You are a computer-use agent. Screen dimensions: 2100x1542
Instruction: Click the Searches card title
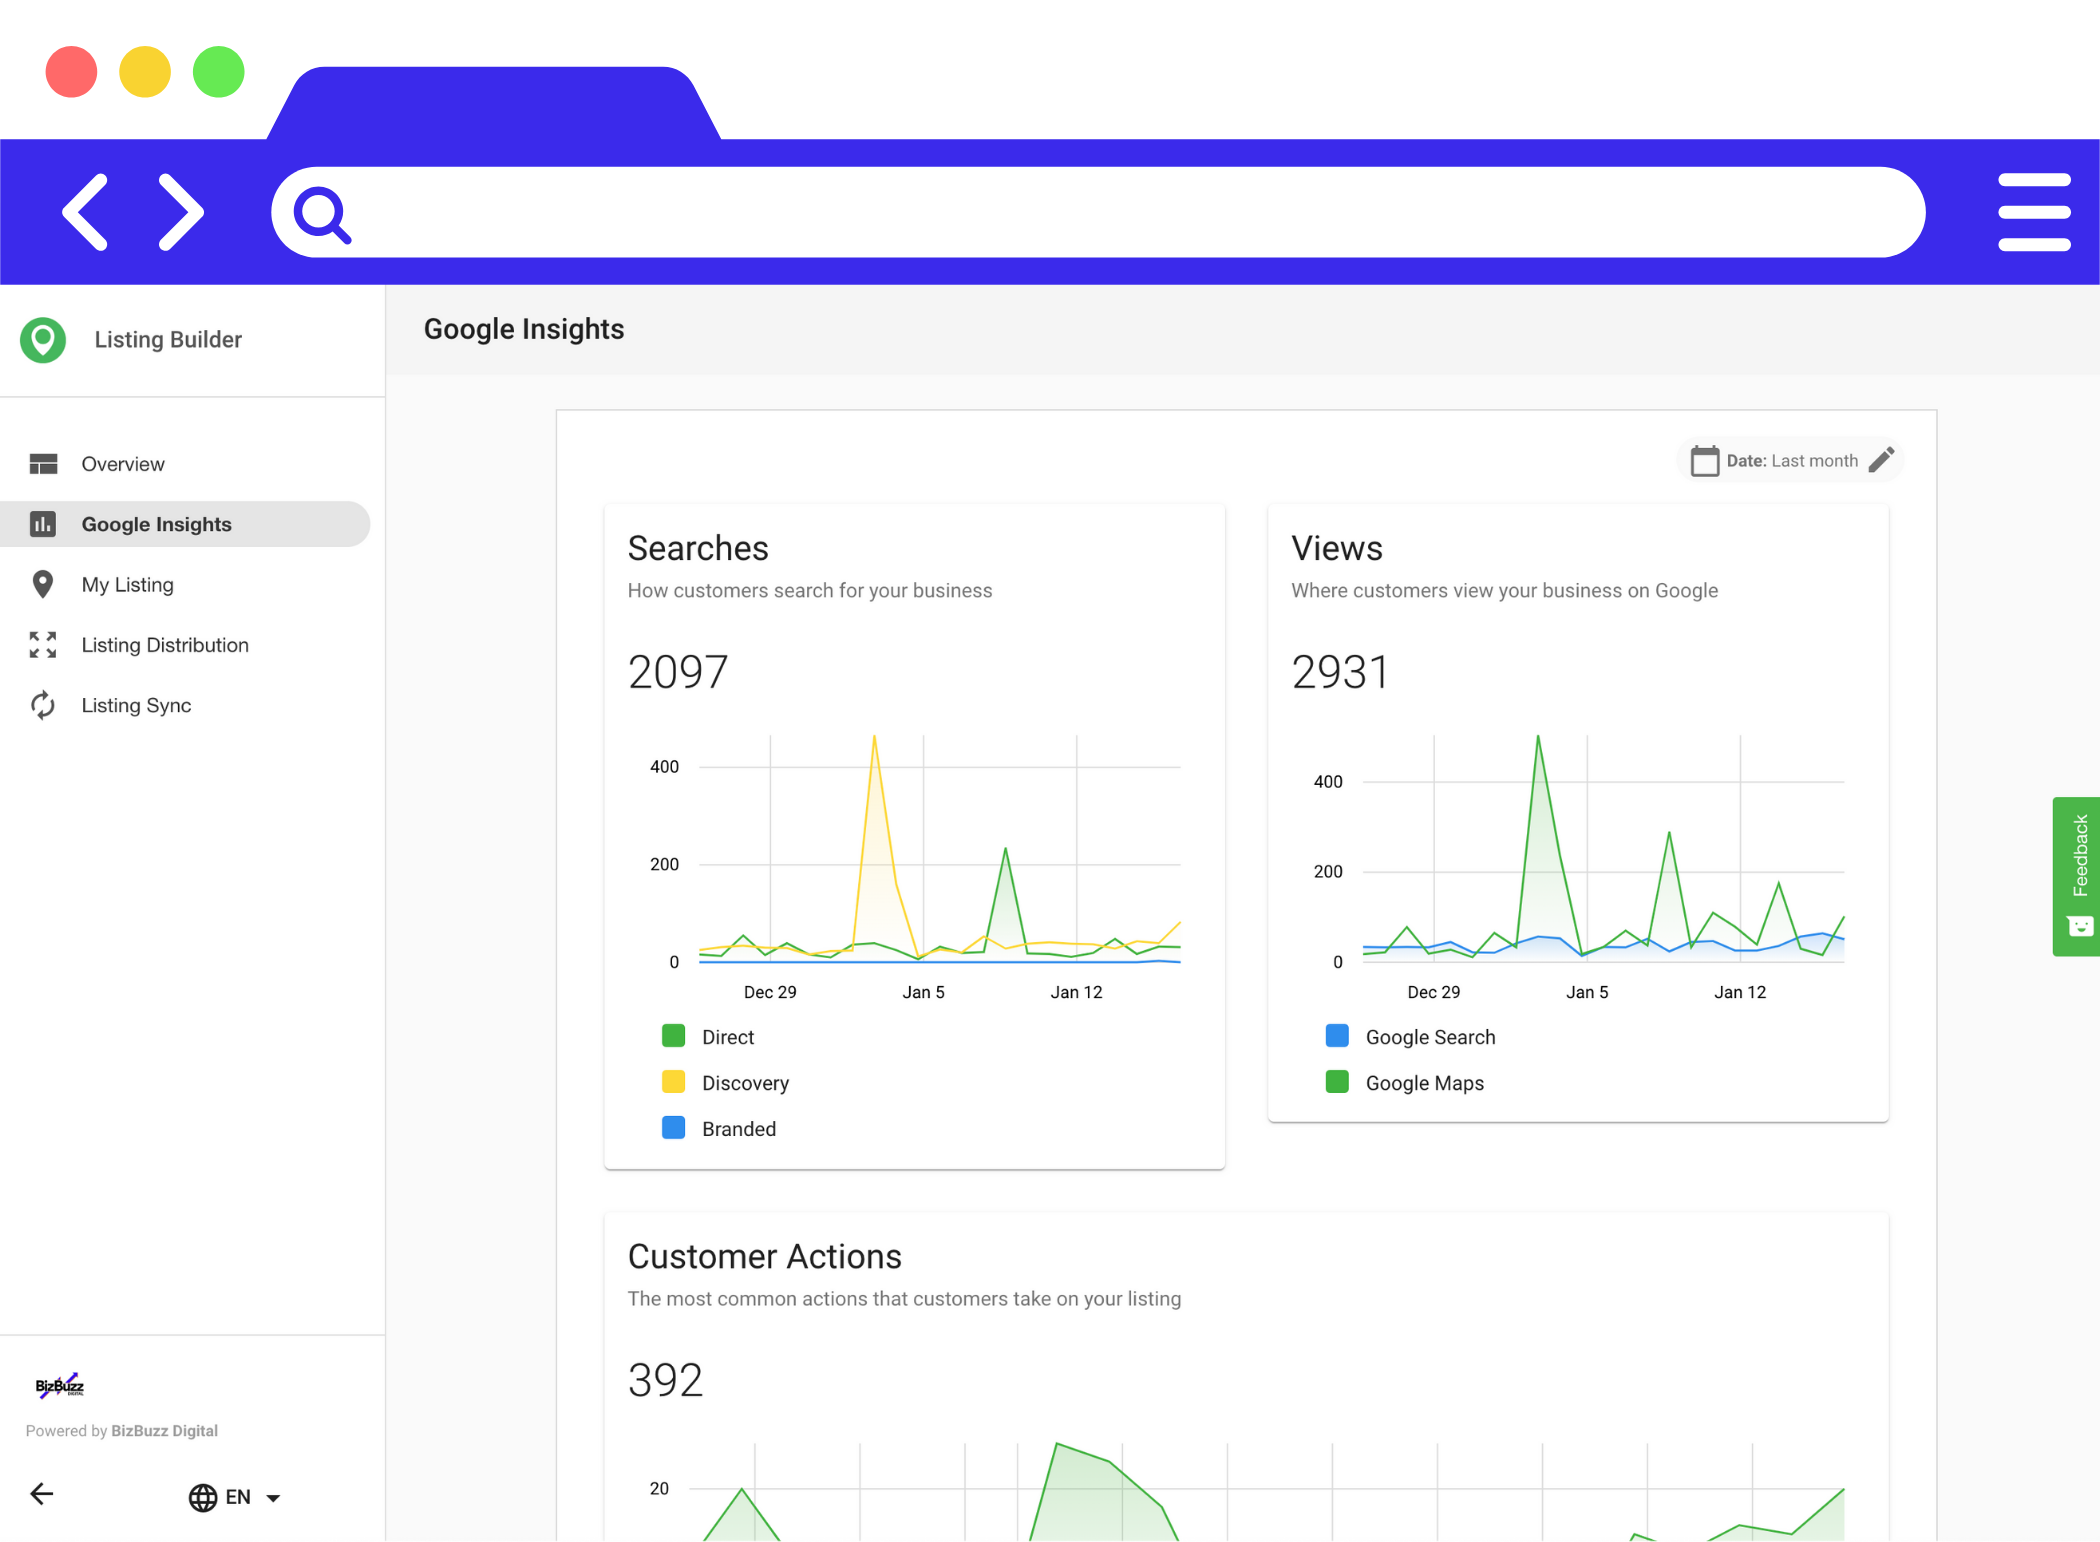698,548
